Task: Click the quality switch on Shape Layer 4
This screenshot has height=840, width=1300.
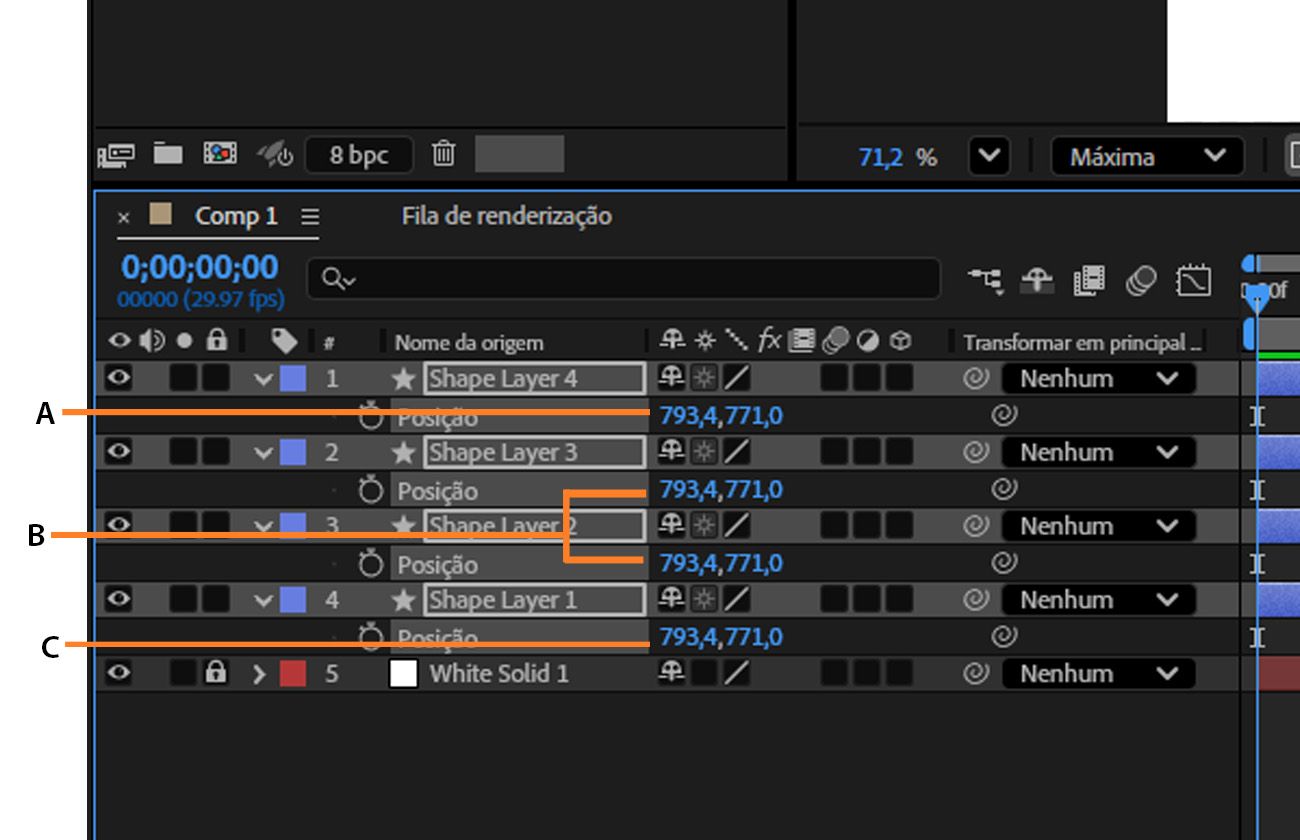Action: tap(736, 378)
